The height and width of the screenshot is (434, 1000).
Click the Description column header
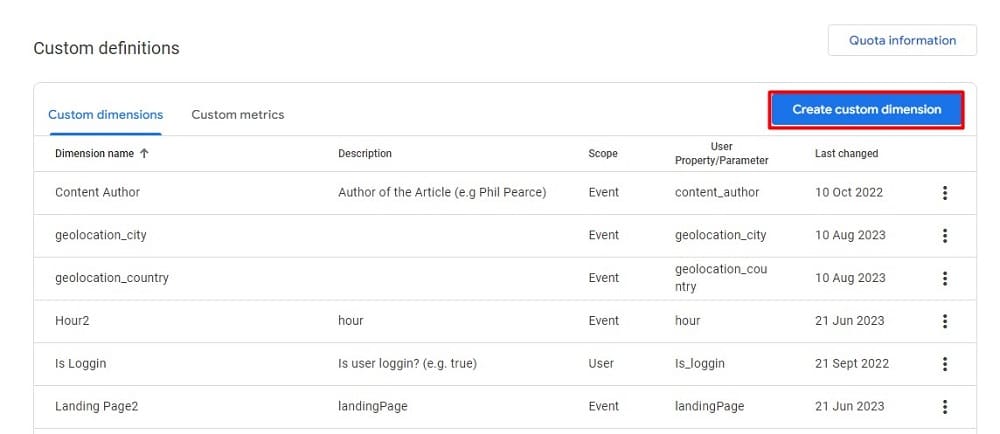(365, 154)
